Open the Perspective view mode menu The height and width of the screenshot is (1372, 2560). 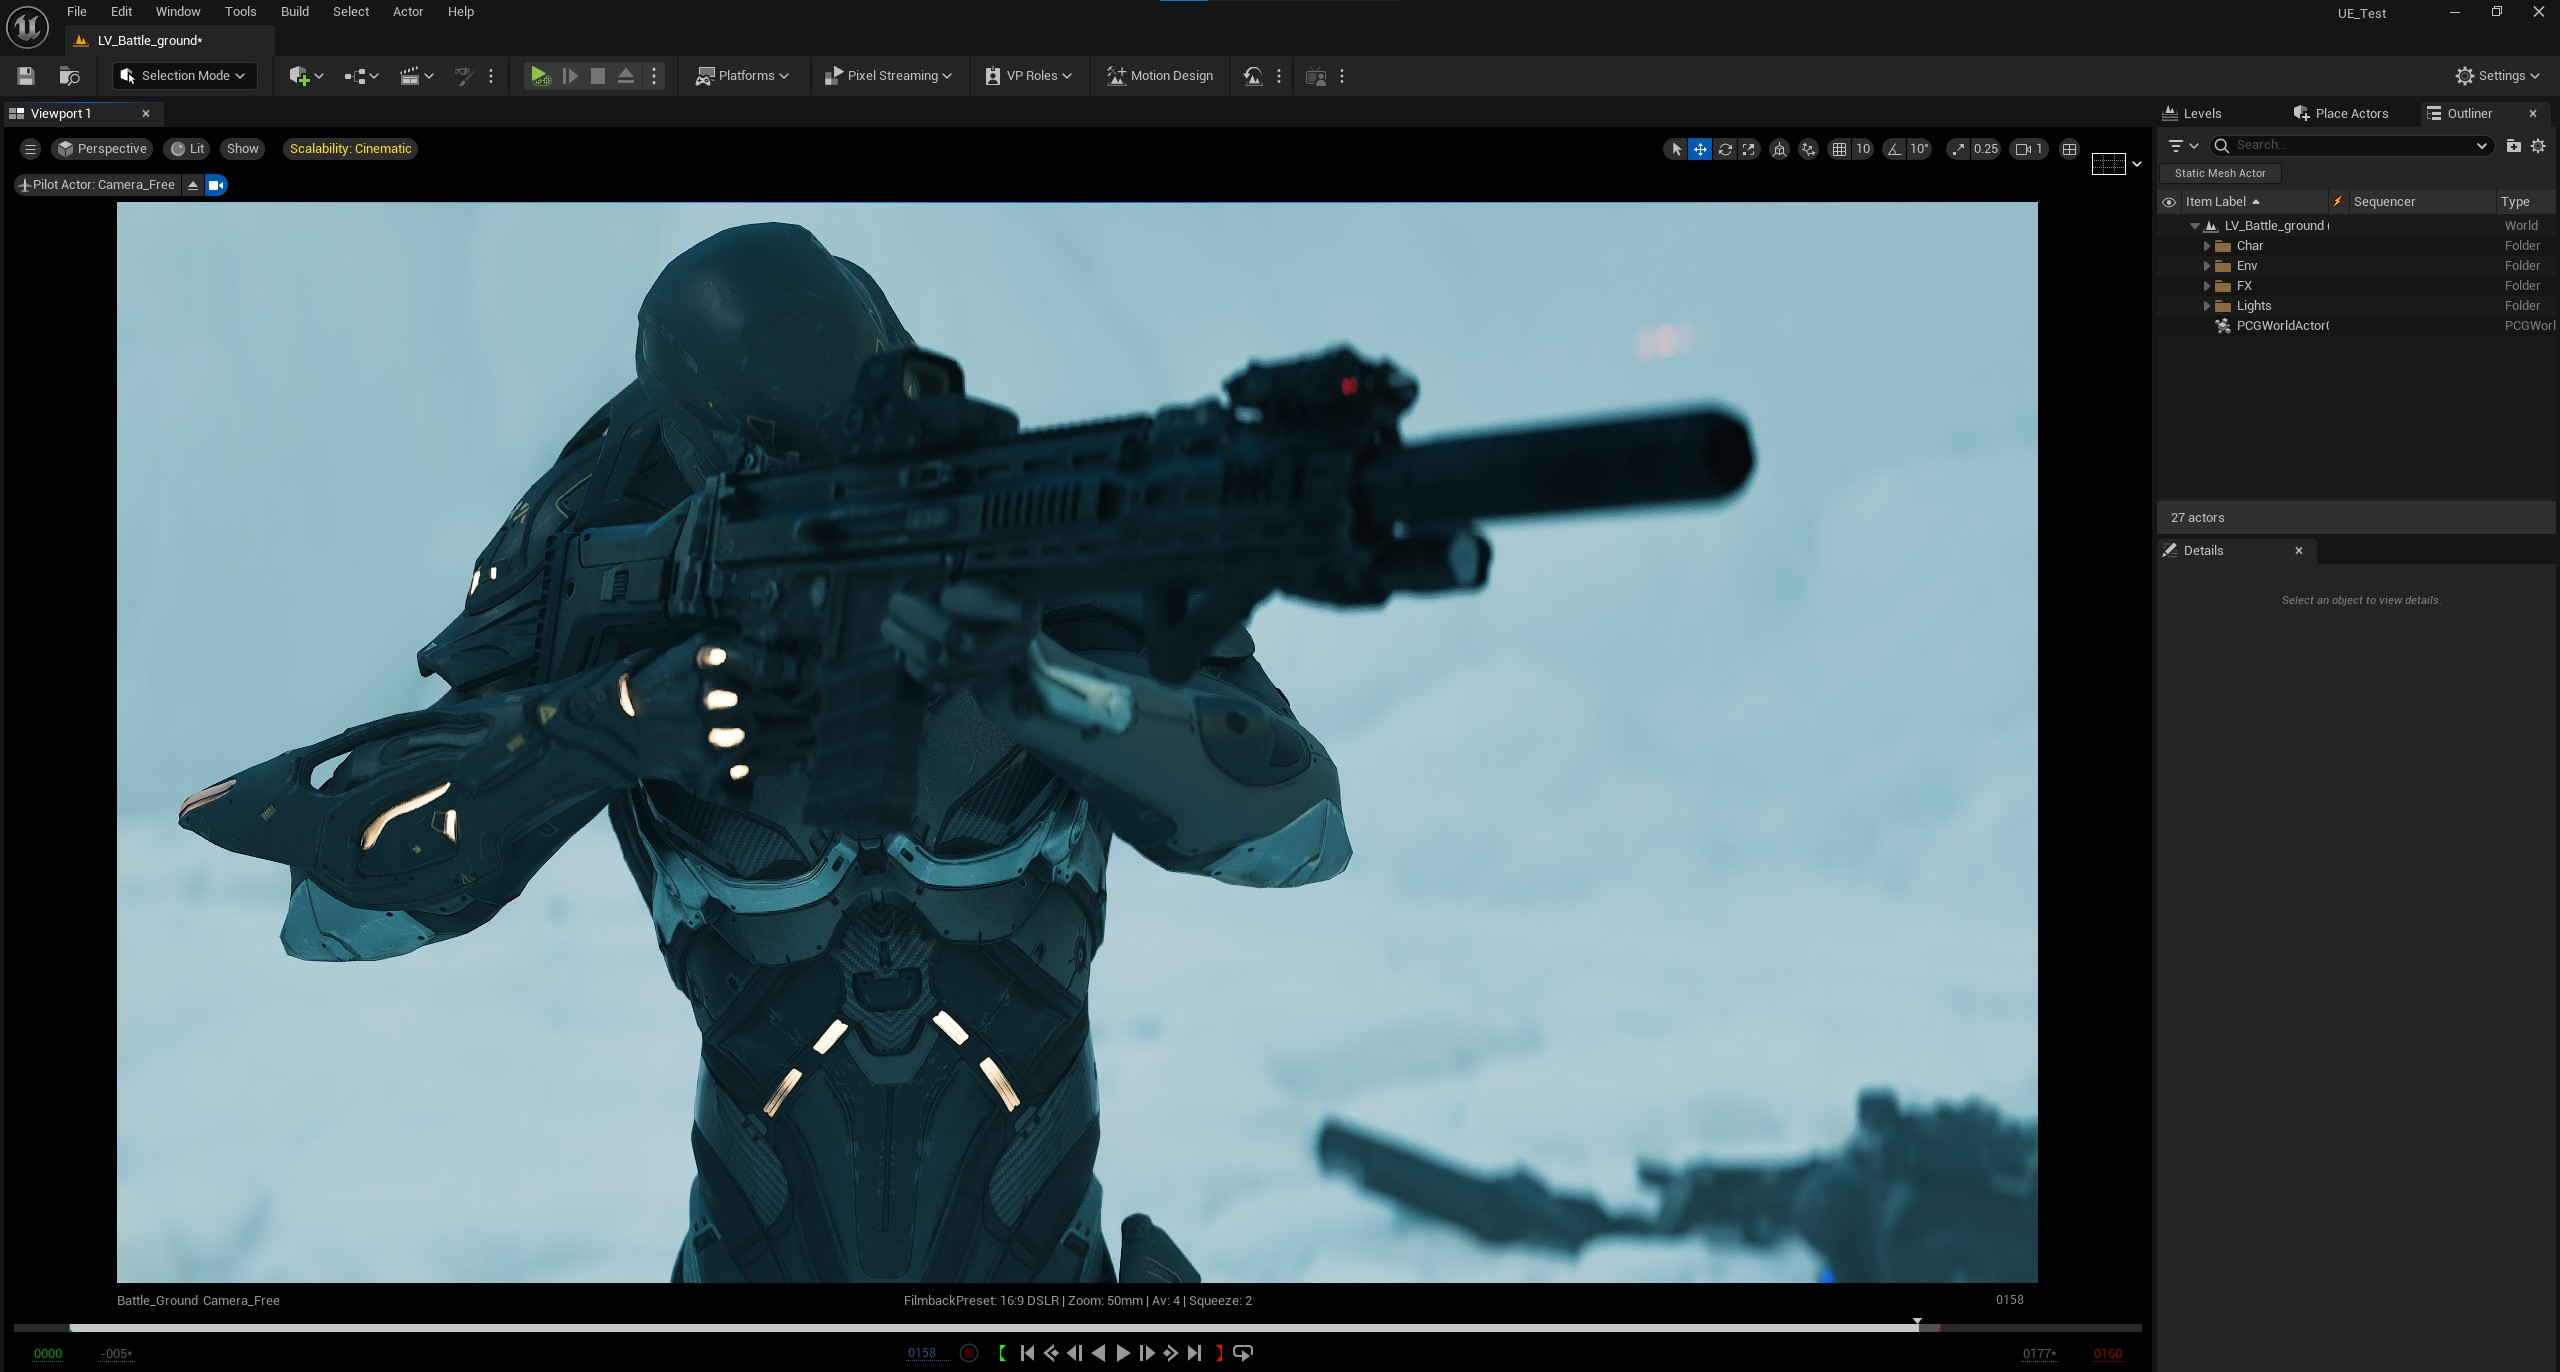pos(102,149)
